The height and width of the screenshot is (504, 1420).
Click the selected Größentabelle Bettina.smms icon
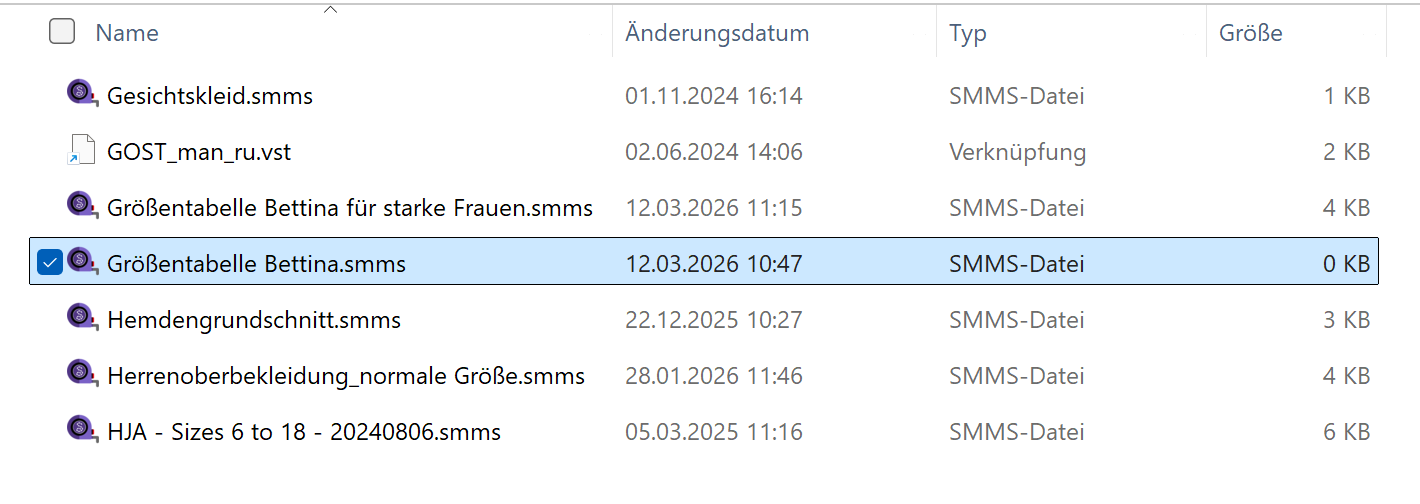pos(82,262)
